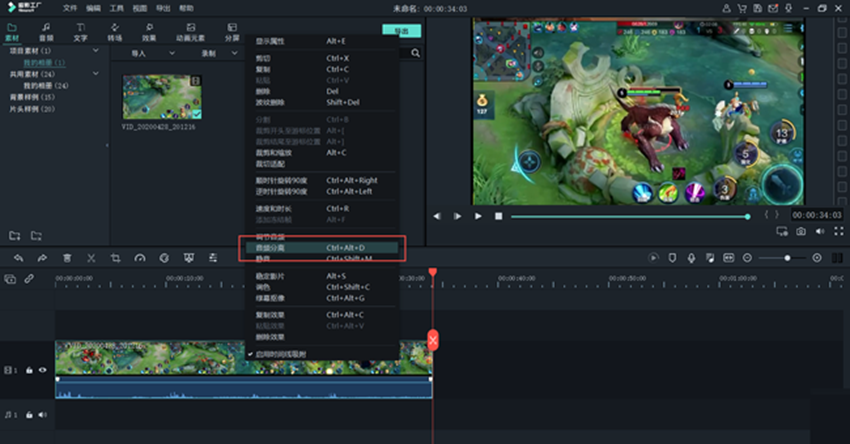Open the 导出 menu in menu bar
Image resolution: width=850 pixels, height=444 pixels.
coord(163,8)
